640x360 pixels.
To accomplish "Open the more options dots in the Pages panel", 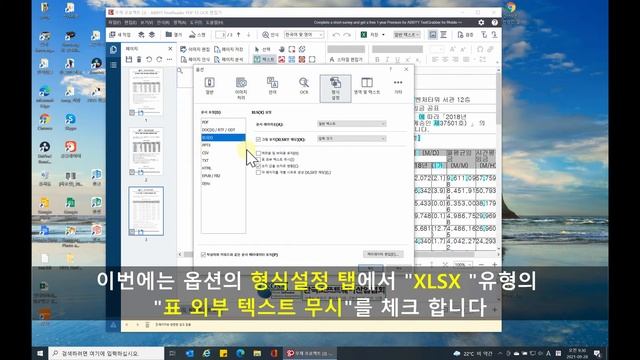I will pos(169,60).
